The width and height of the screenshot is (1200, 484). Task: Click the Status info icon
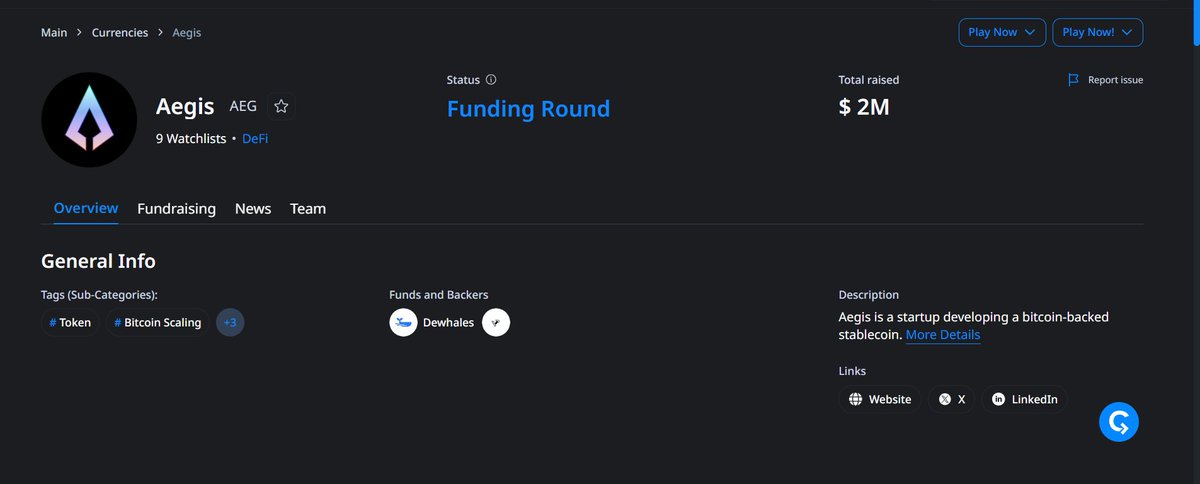(491, 80)
